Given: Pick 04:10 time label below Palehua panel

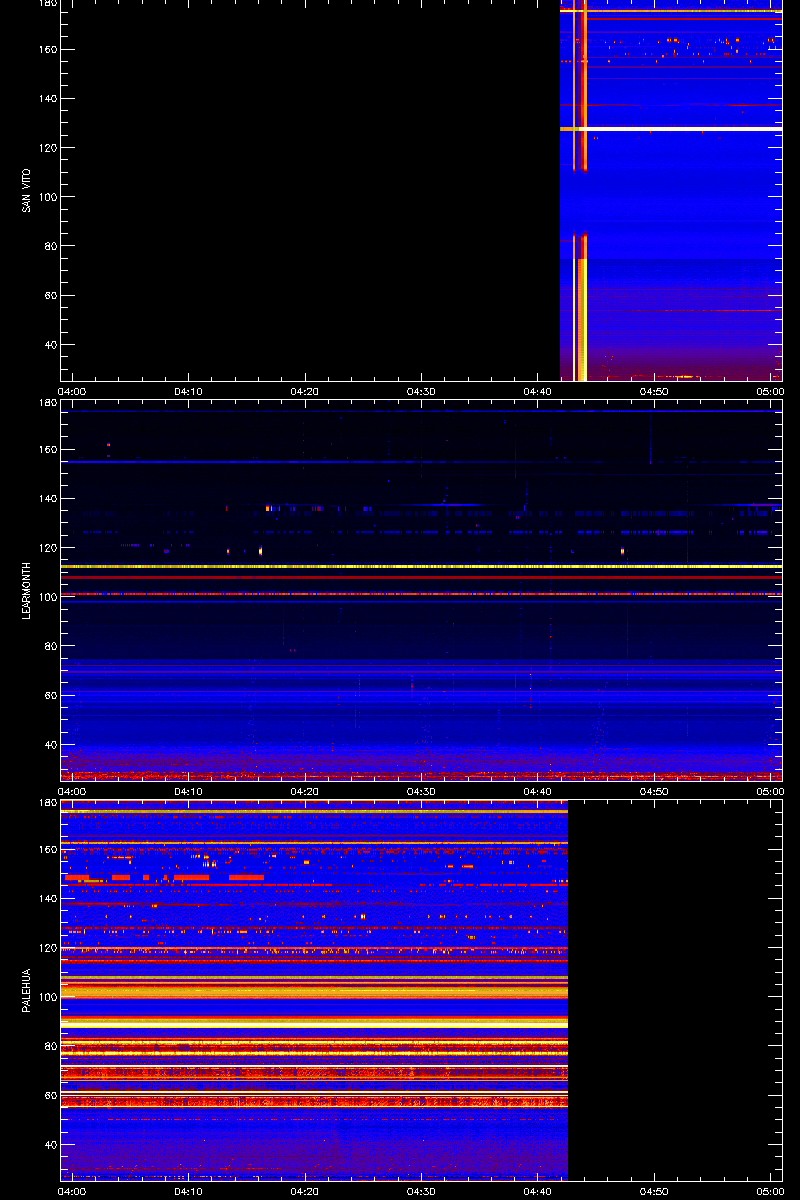Looking at the screenshot, I should (189, 1192).
